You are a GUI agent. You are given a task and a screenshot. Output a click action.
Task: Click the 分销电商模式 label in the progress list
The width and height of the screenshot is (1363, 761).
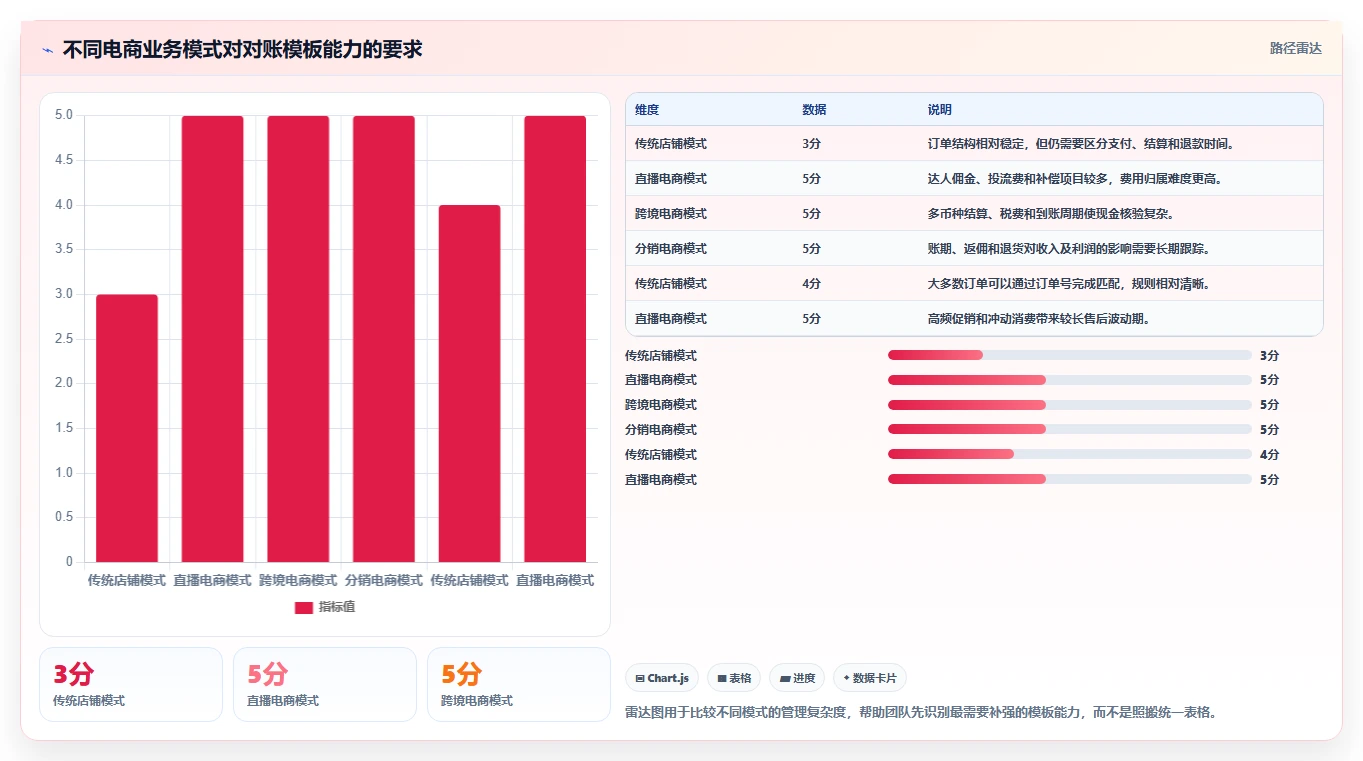pos(661,430)
